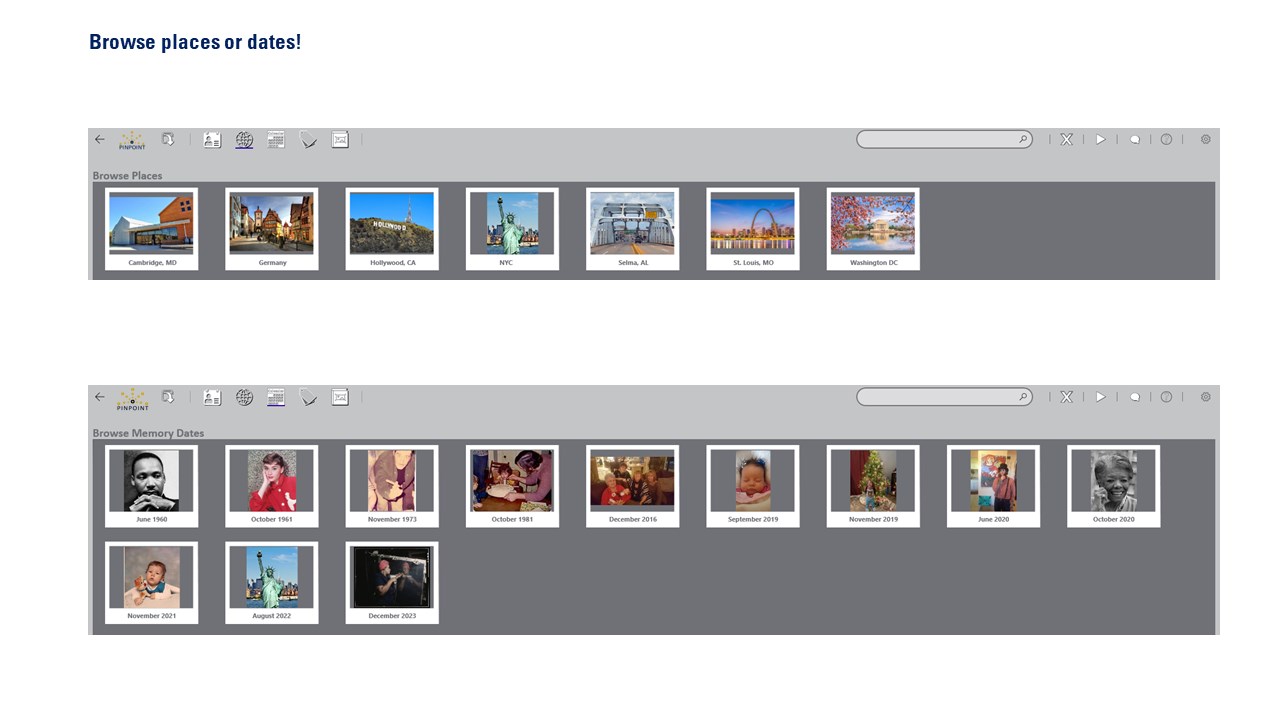Click the Pinpoint logo in Browse Memory Dates toolbar
The height and width of the screenshot is (720, 1280).
132,399
